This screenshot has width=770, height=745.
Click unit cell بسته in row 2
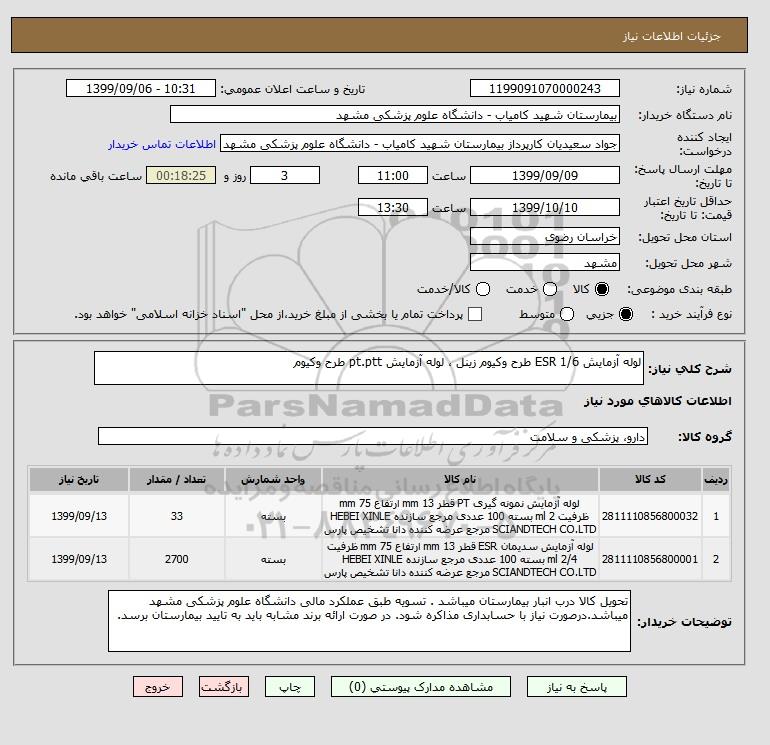[273, 559]
